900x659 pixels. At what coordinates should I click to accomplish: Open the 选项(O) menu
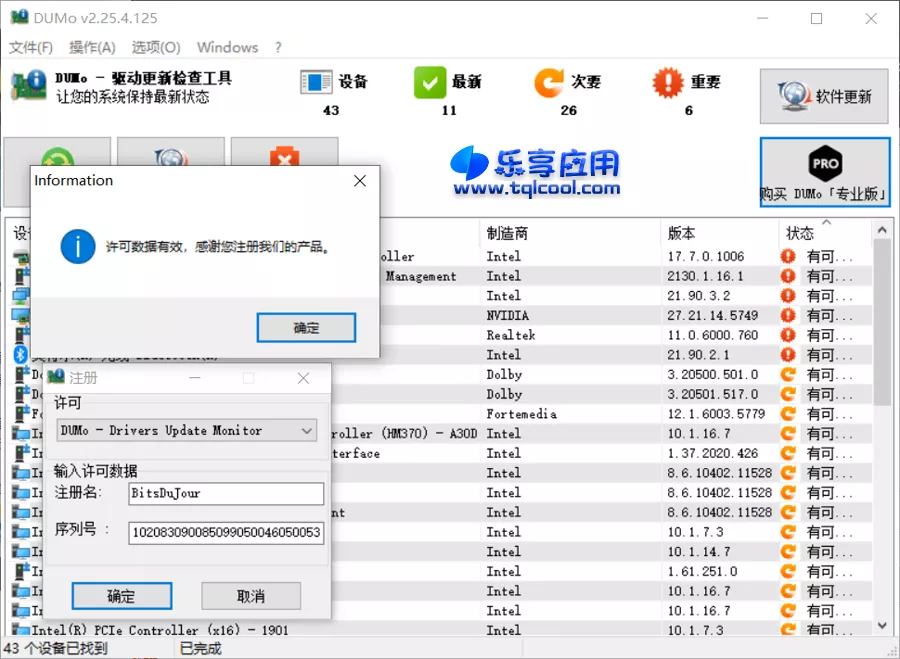[x=155, y=47]
